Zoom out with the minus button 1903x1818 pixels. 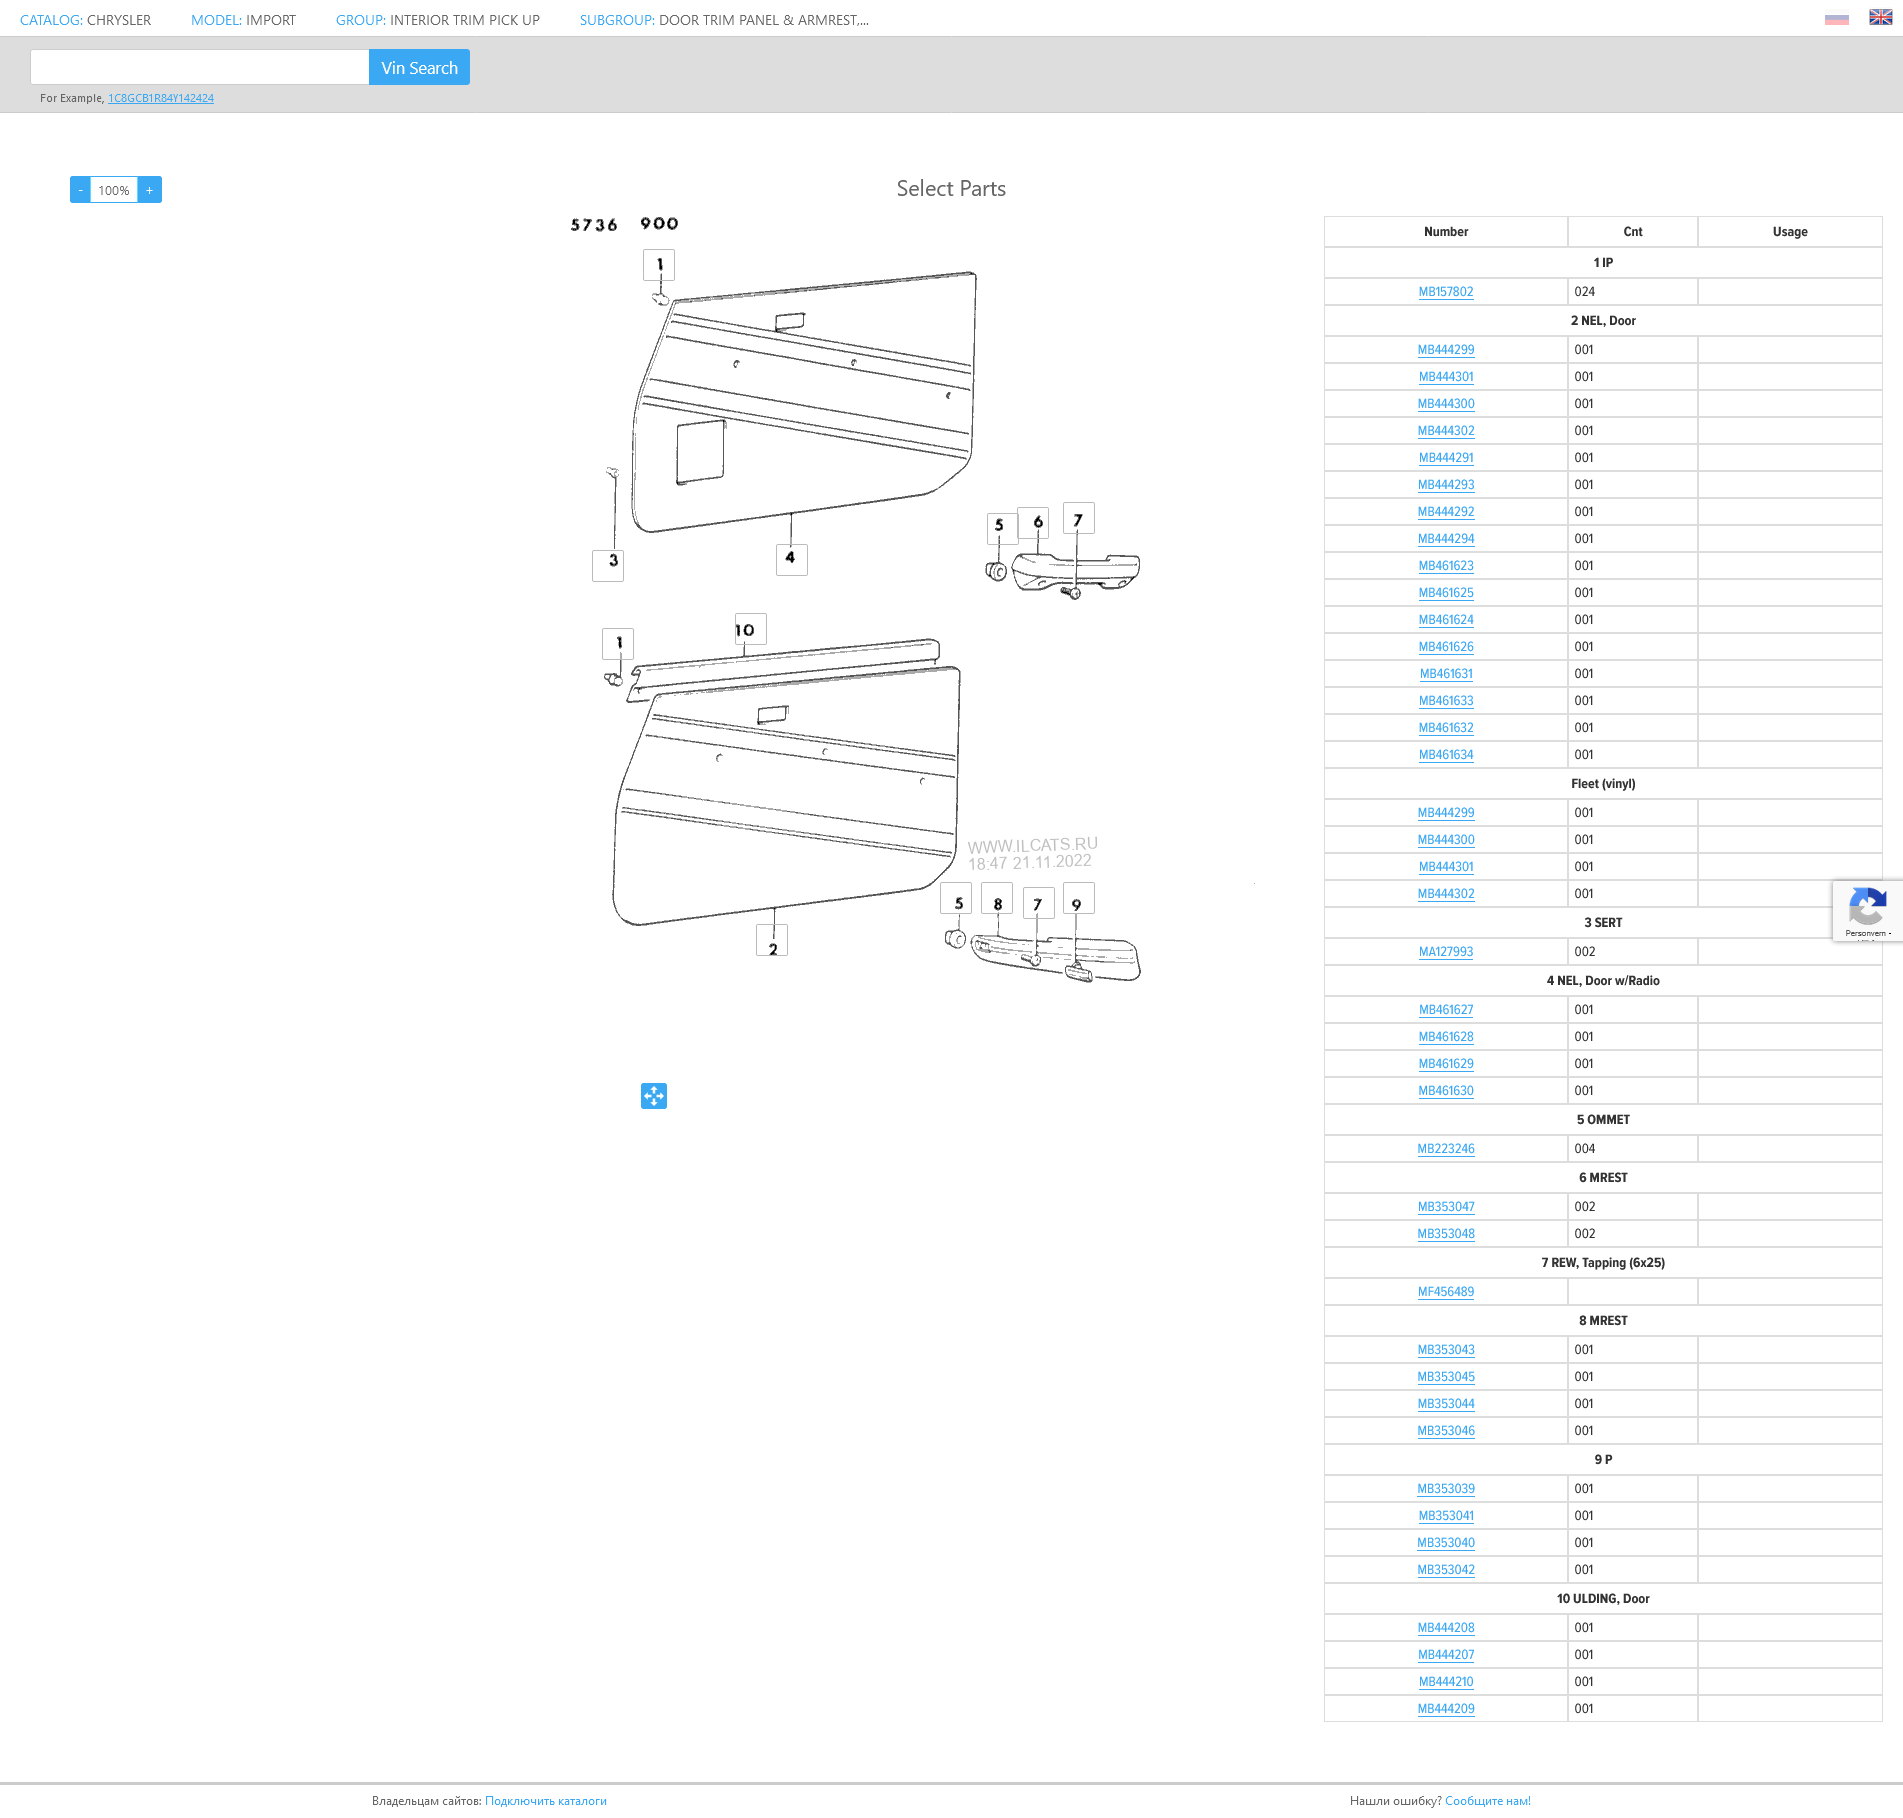click(80, 190)
